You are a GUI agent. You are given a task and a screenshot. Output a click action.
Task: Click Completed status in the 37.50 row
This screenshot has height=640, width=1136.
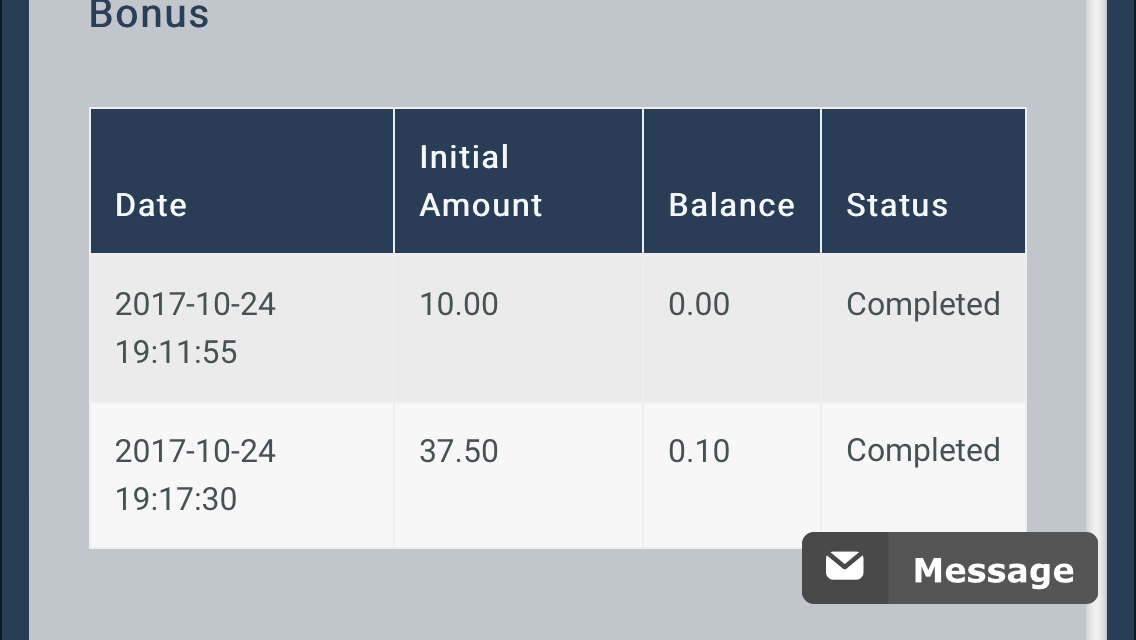(923, 452)
